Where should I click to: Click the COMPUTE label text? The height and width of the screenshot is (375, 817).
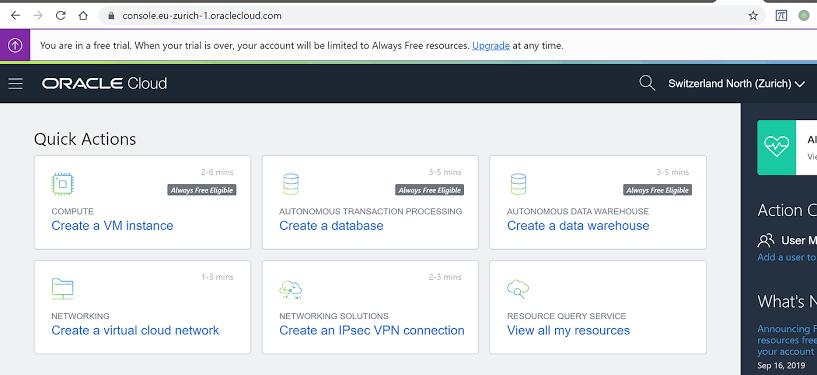72,211
